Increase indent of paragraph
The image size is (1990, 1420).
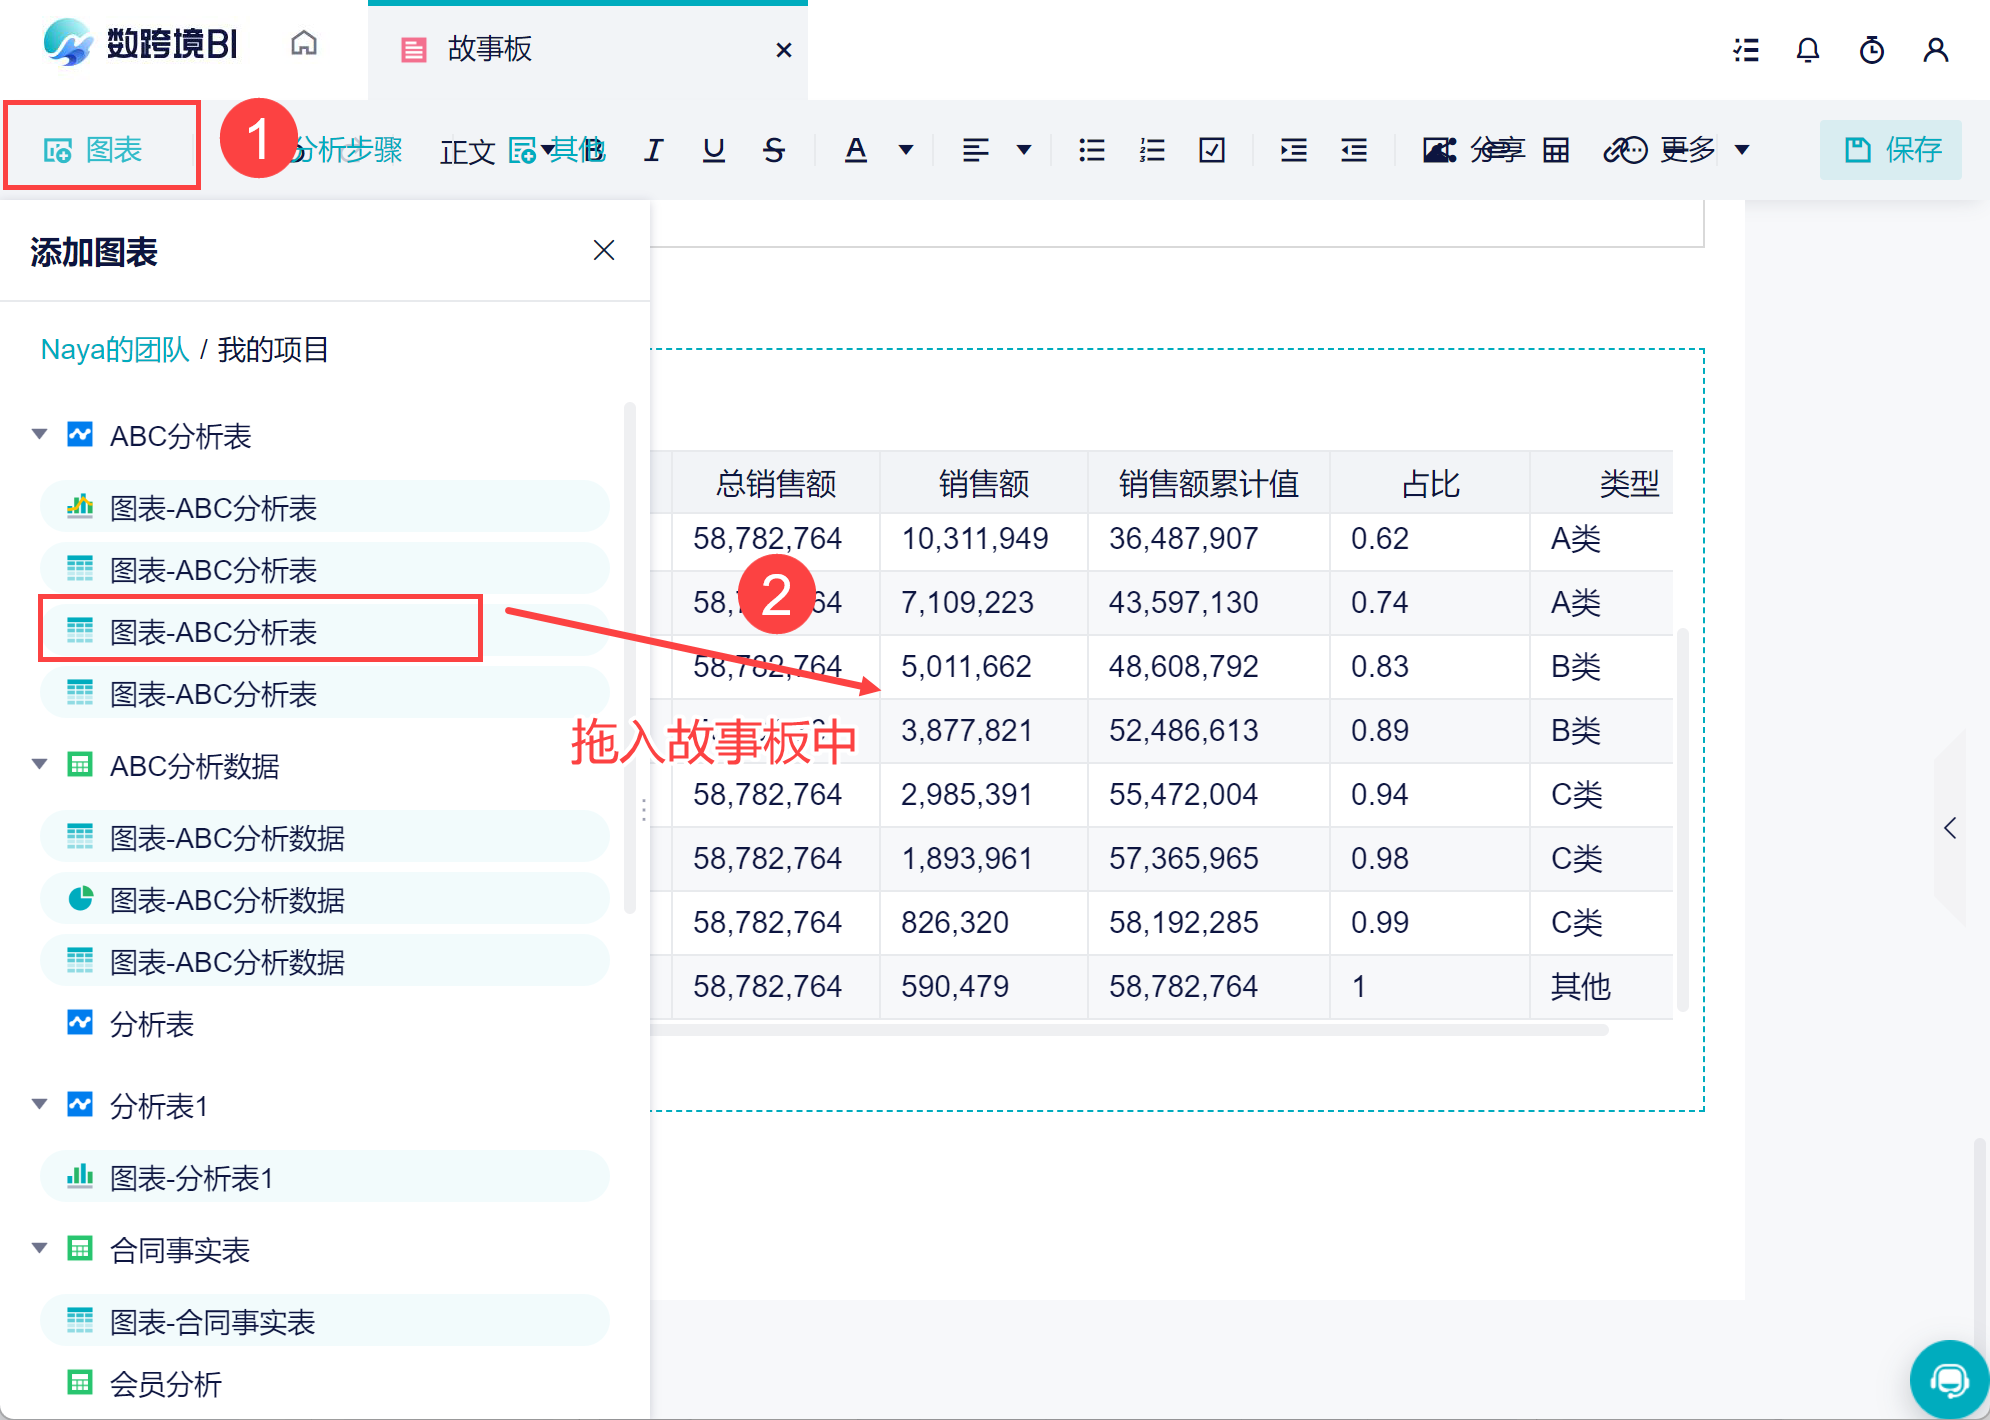coord(1293,150)
